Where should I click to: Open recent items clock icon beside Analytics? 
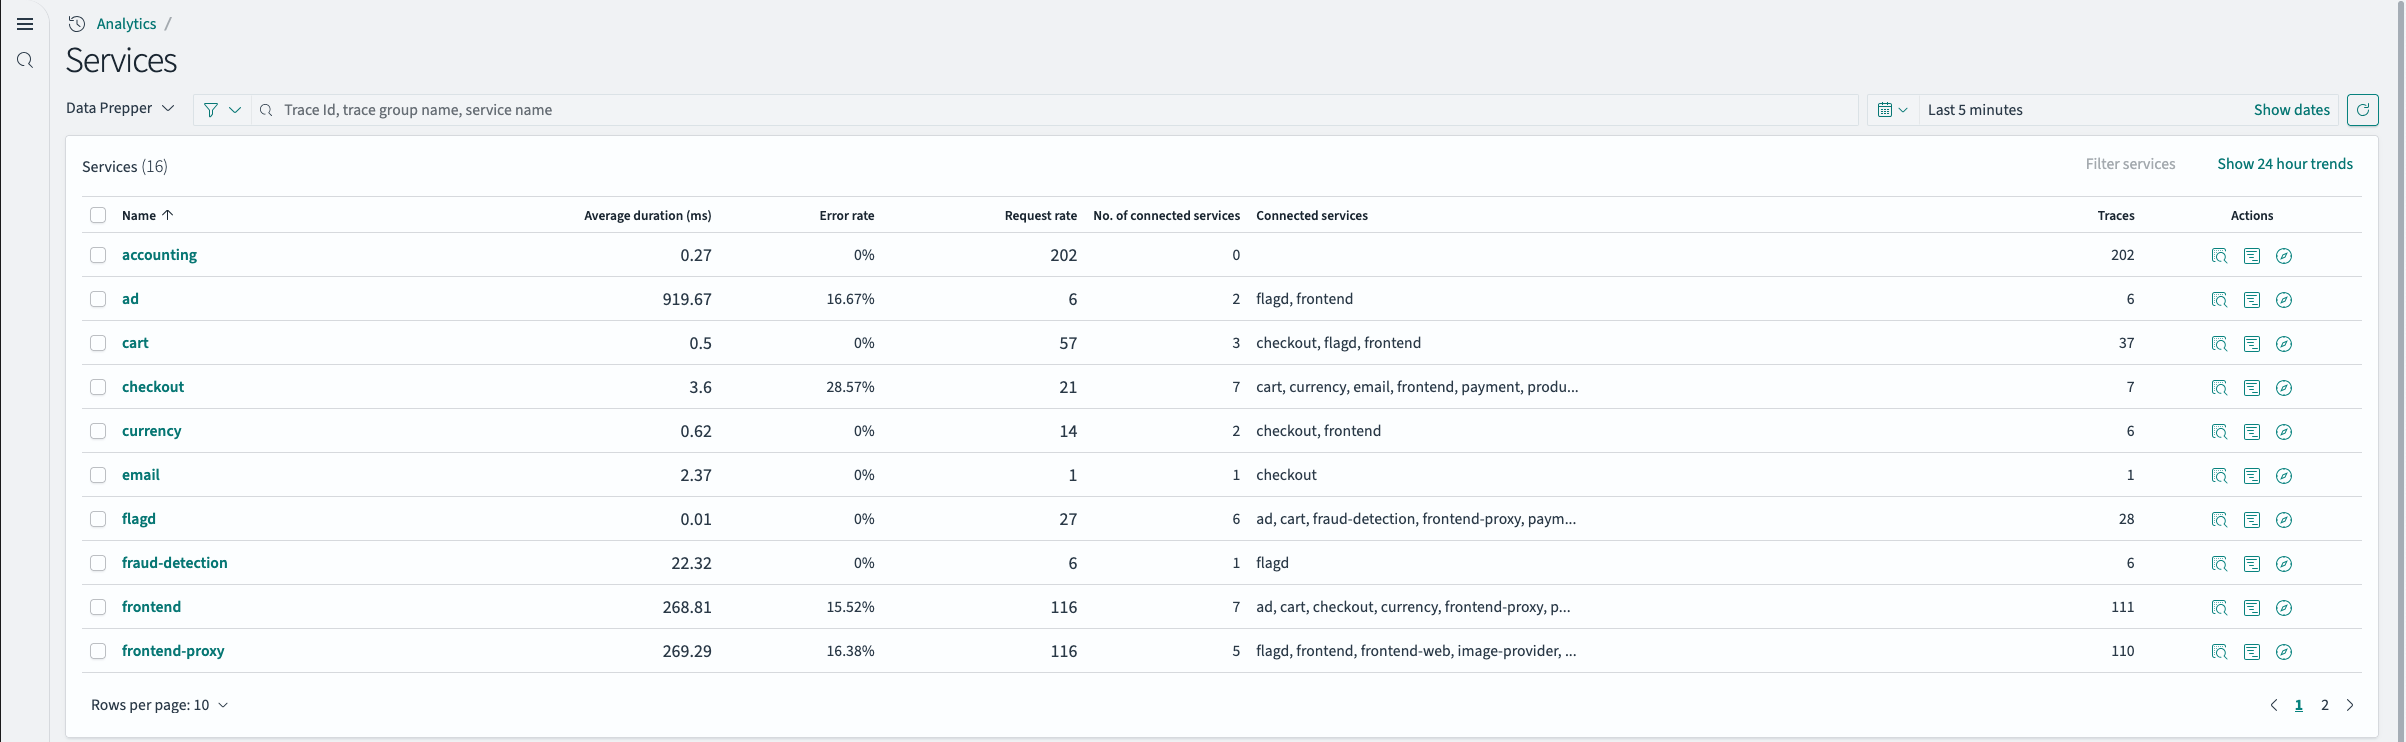[x=77, y=24]
